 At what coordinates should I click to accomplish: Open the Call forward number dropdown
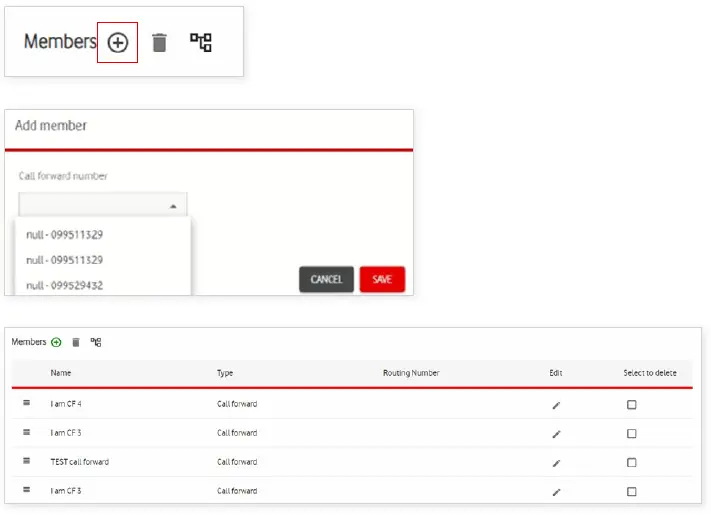(x=103, y=205)
